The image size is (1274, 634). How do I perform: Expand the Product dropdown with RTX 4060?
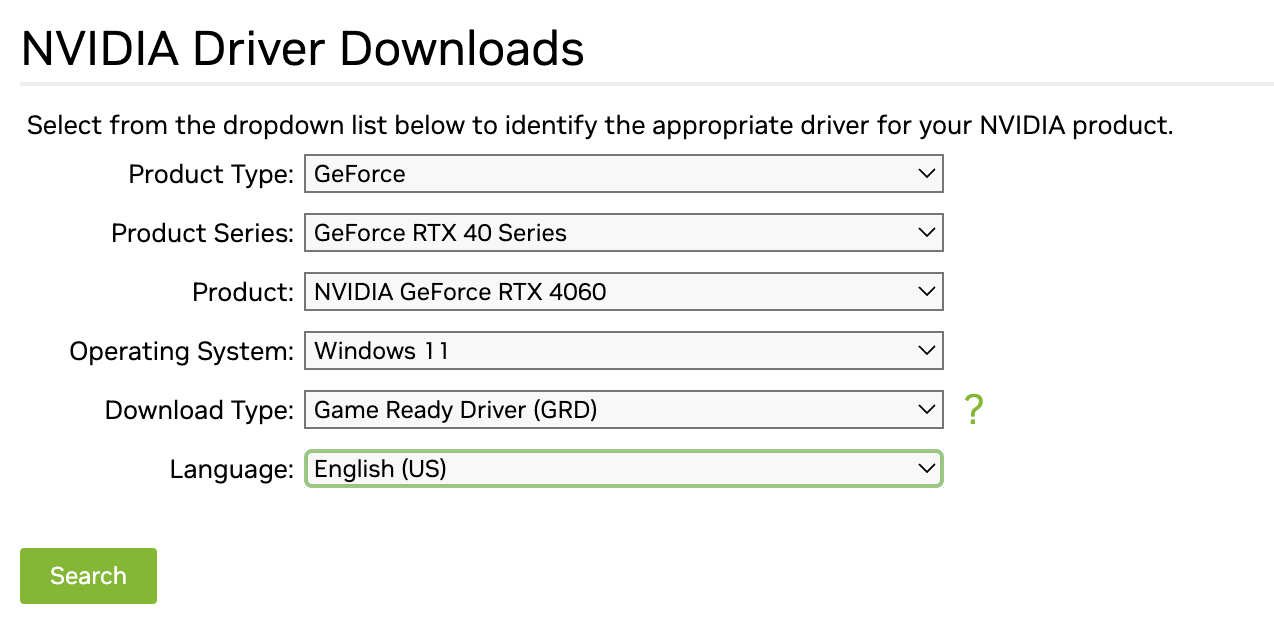(624, 292)
